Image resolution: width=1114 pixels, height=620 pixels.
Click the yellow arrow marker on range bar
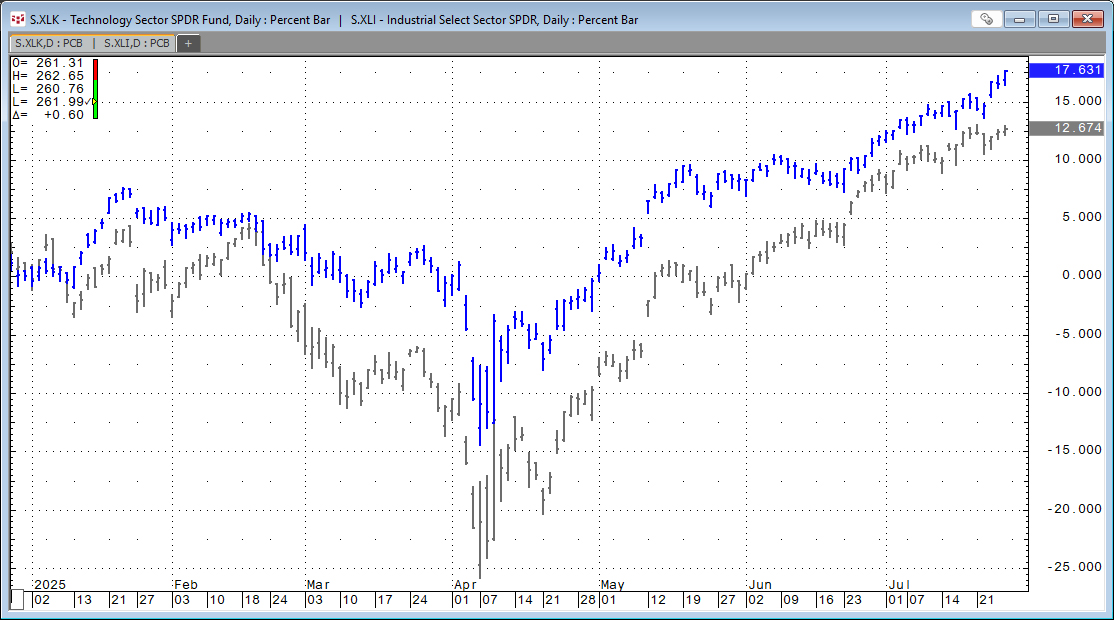(96, 101)
